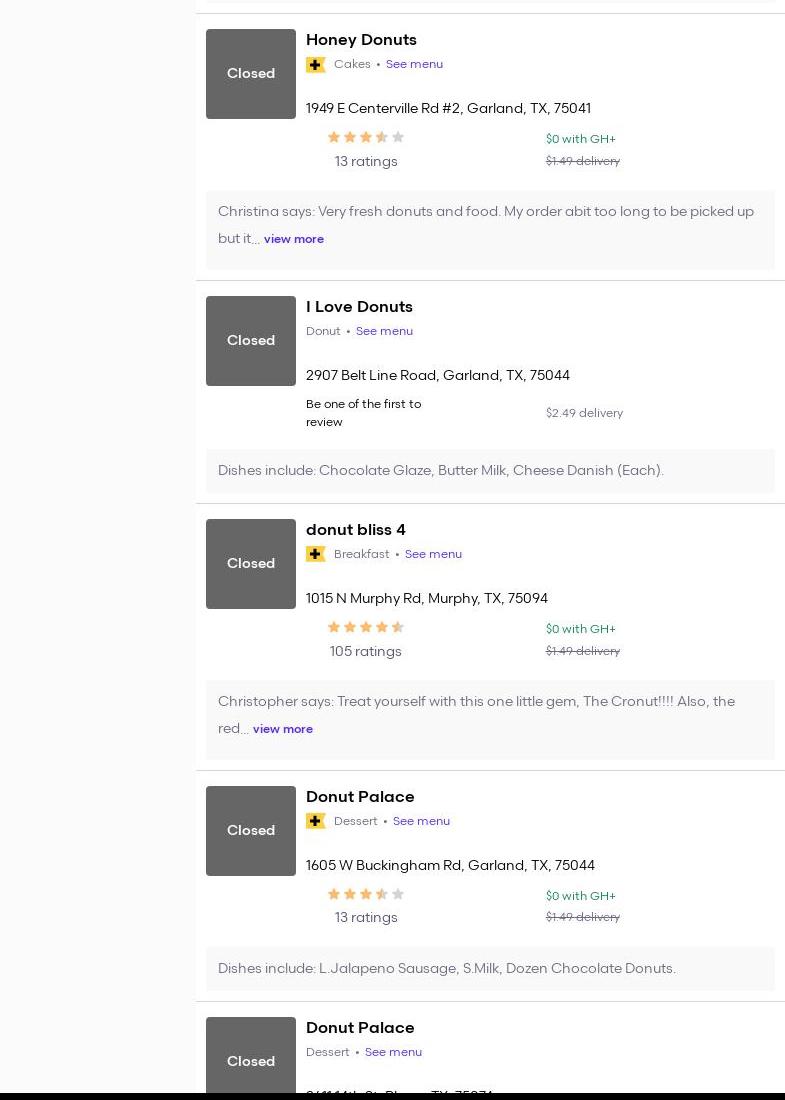Screen dimensions: 785x1100
Task: Click the Closed thumbnail for Honey Donuts
Action: click(251, 74)
